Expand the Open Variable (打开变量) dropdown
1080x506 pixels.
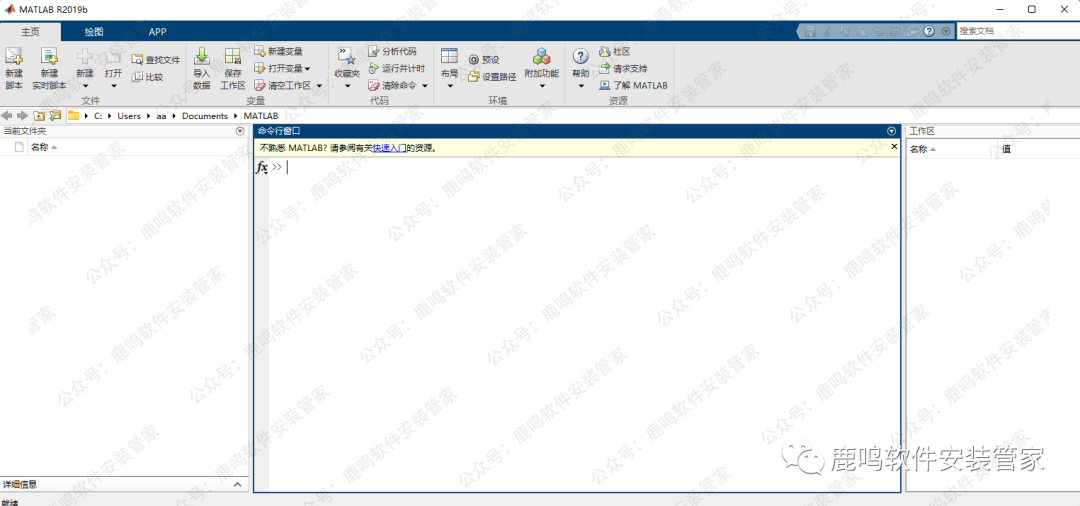point(307,68)
